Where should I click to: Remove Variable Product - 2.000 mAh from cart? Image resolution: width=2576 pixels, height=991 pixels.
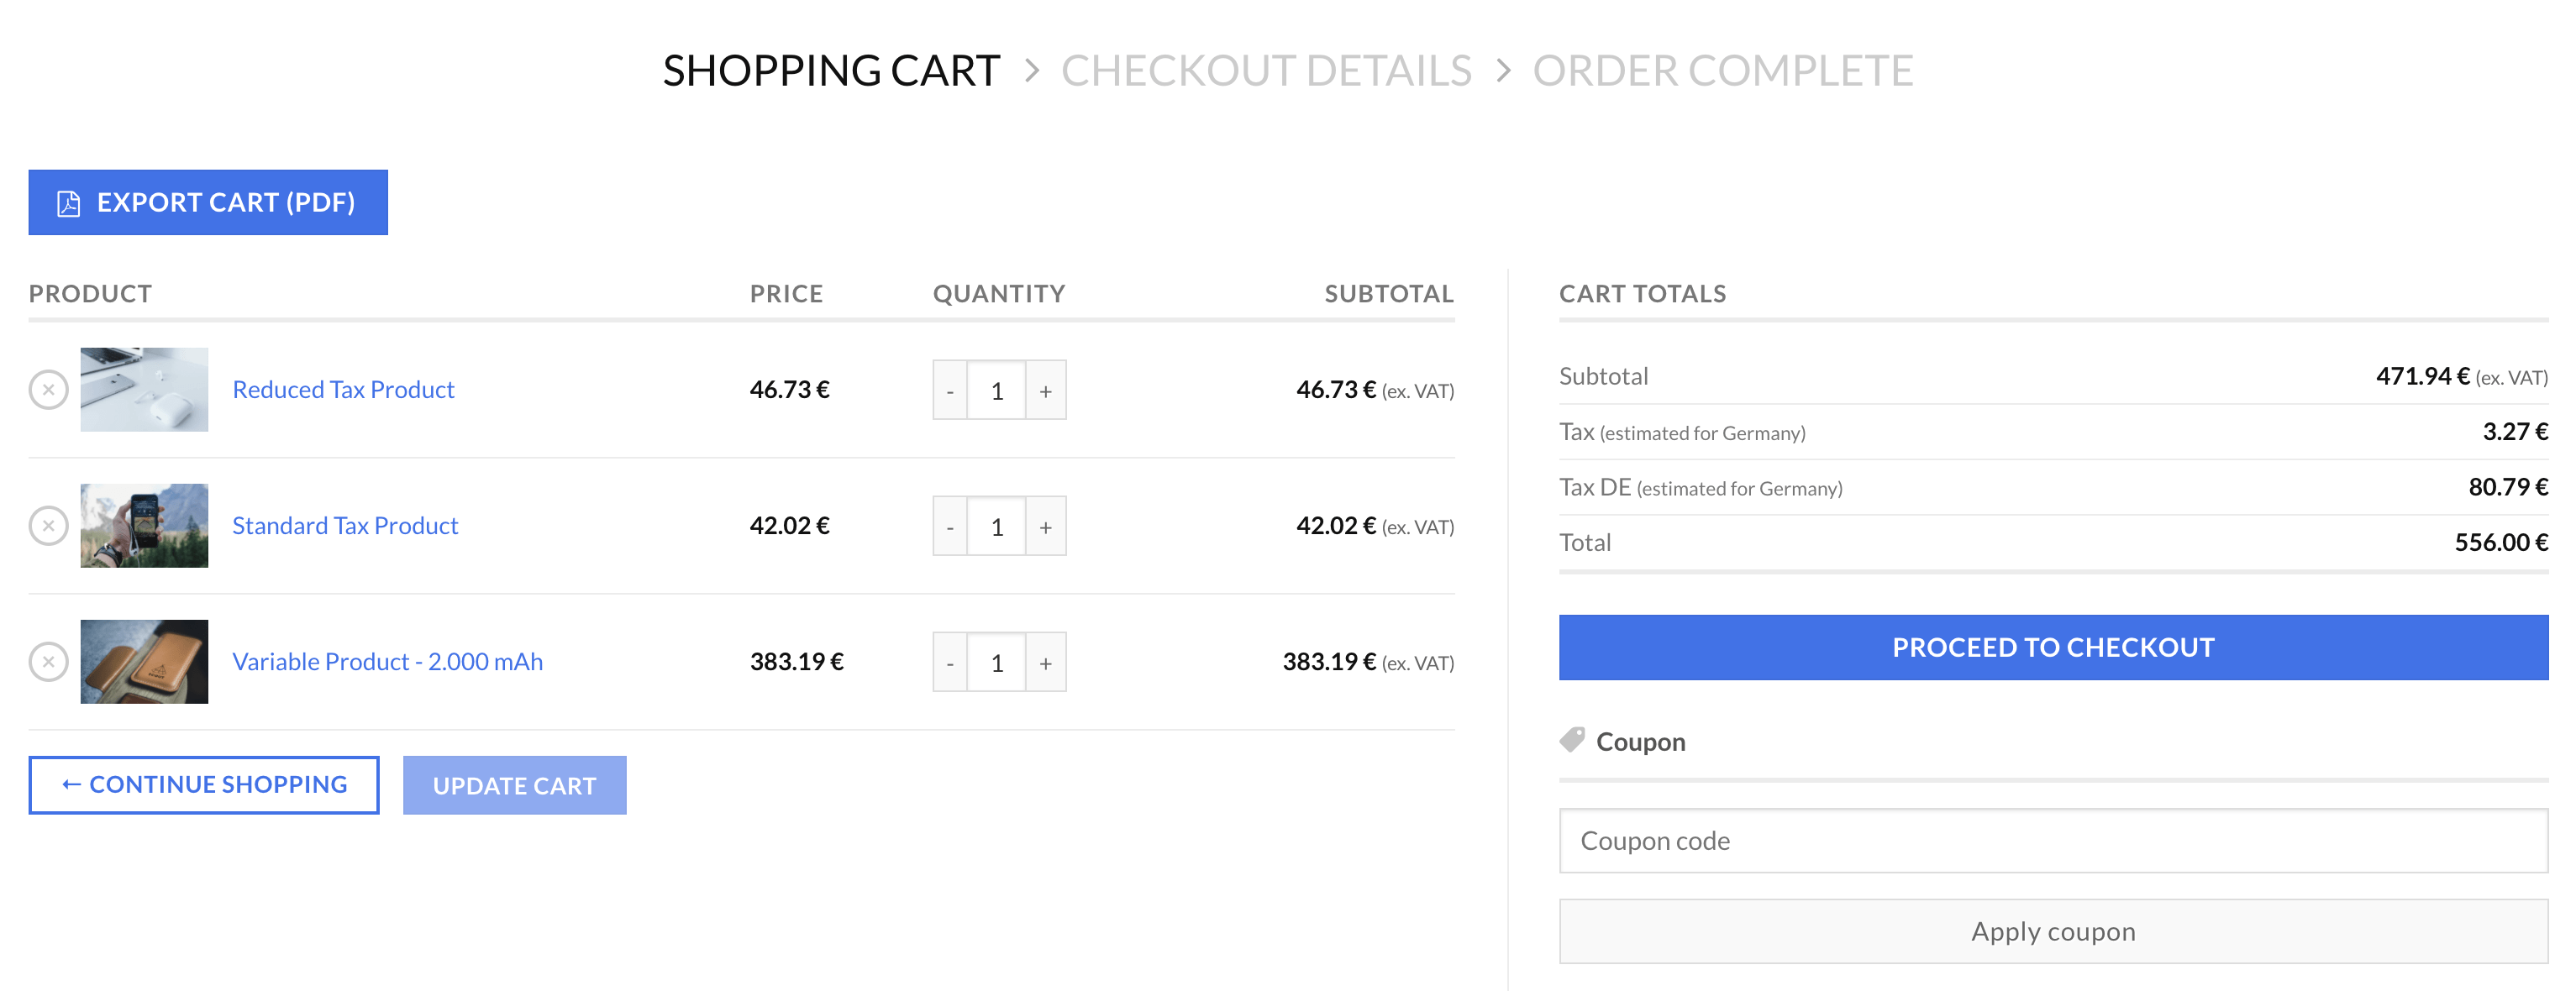point(47,661)
